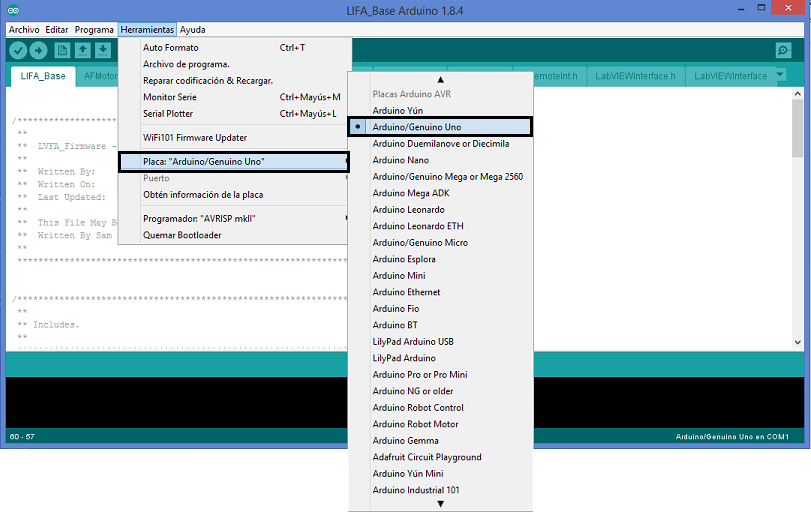Select Arduino Nano board
This screenshot has width=811, height=512.
pos(441,160)
